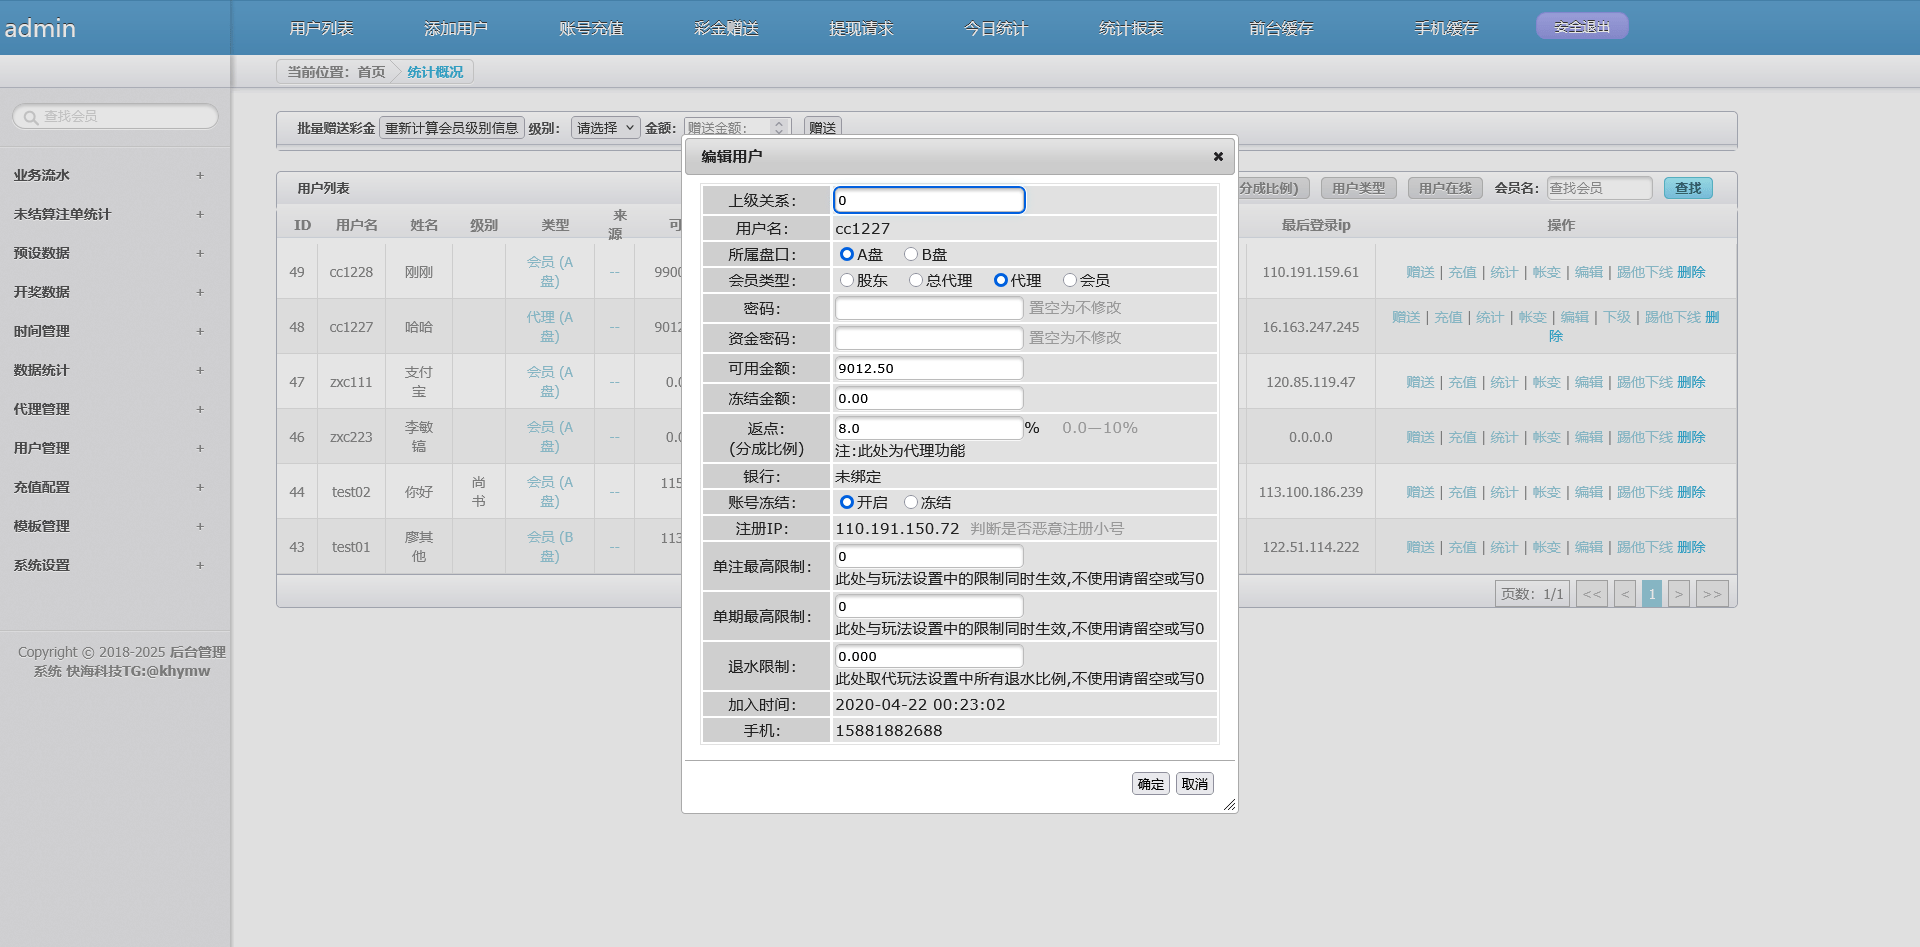Click the magnifier icon in the sidebar search box
This screenshot has height=947, width=1920.
click(30, 116)
